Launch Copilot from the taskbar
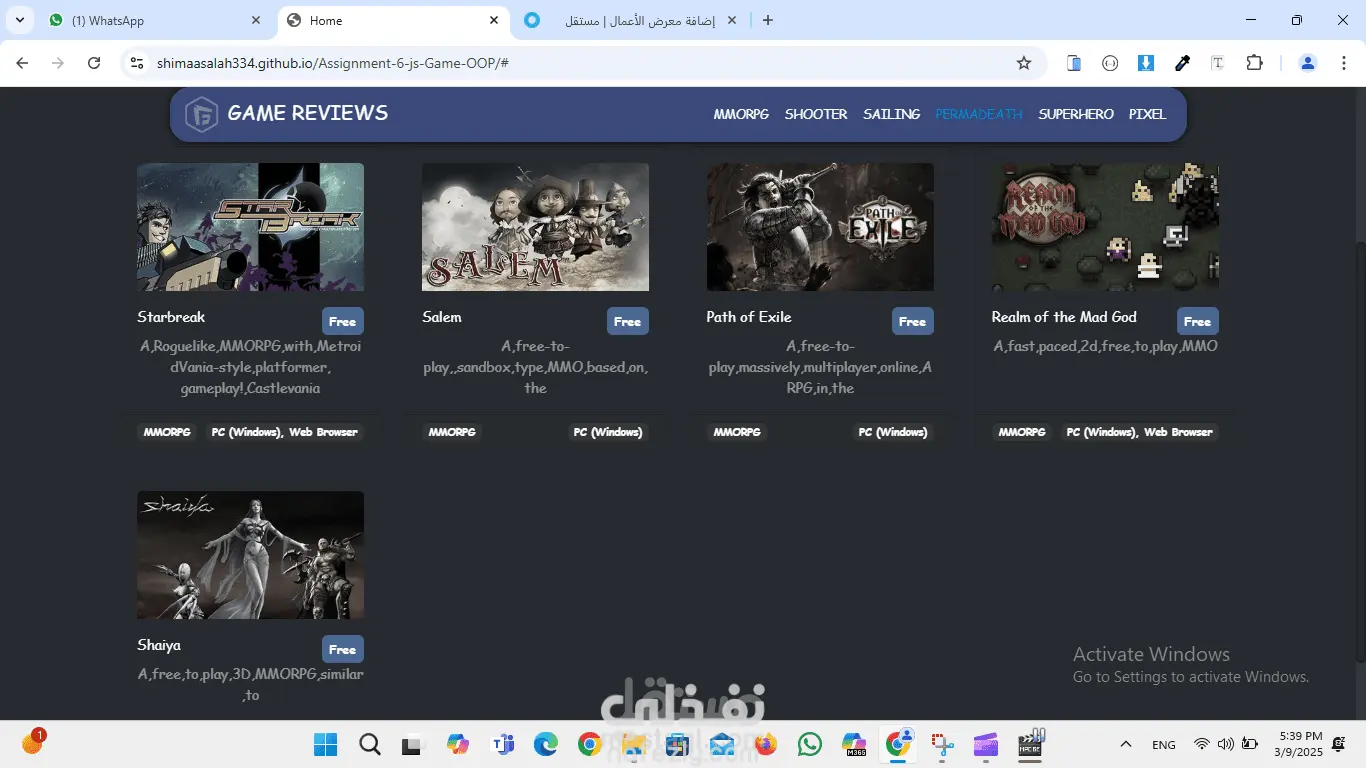Image resolution: width=1366 pixels, height=768 pixels. coord(458,744)
